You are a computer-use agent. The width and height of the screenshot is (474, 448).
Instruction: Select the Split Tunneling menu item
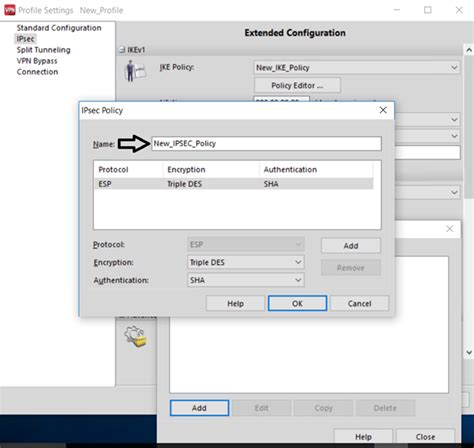pos(44,50)
